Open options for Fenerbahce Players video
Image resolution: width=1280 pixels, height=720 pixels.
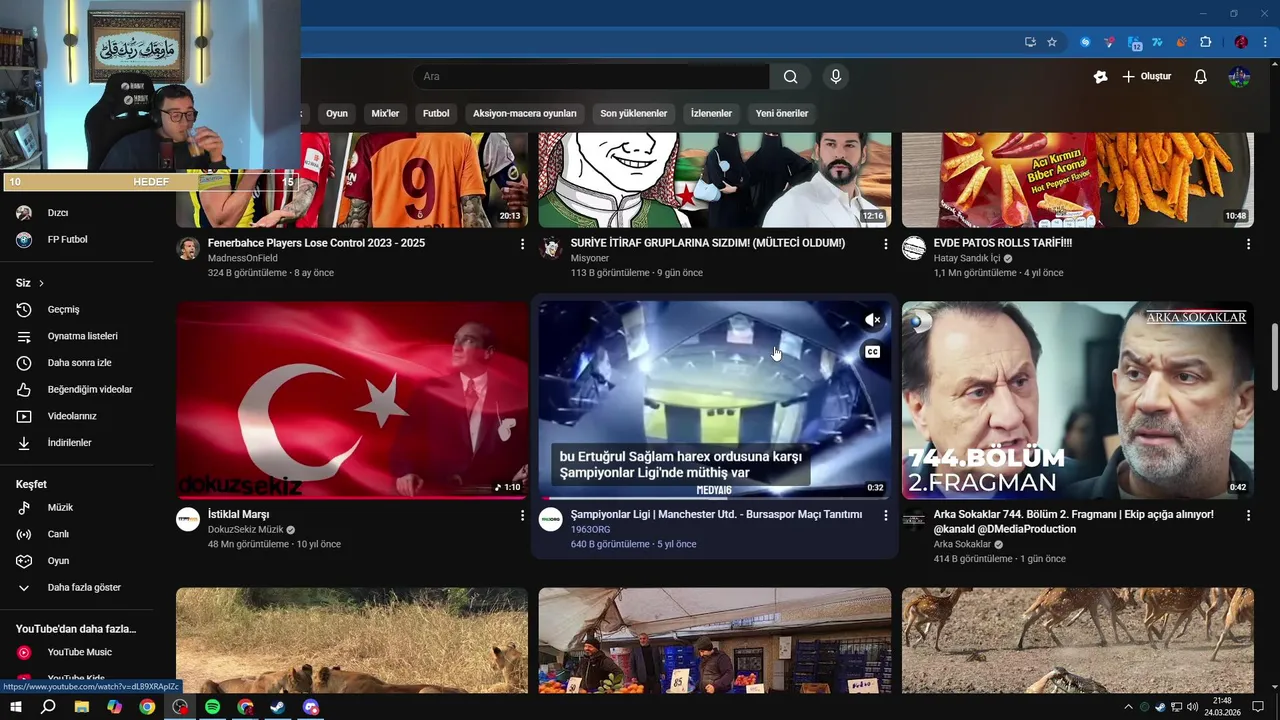522,244
